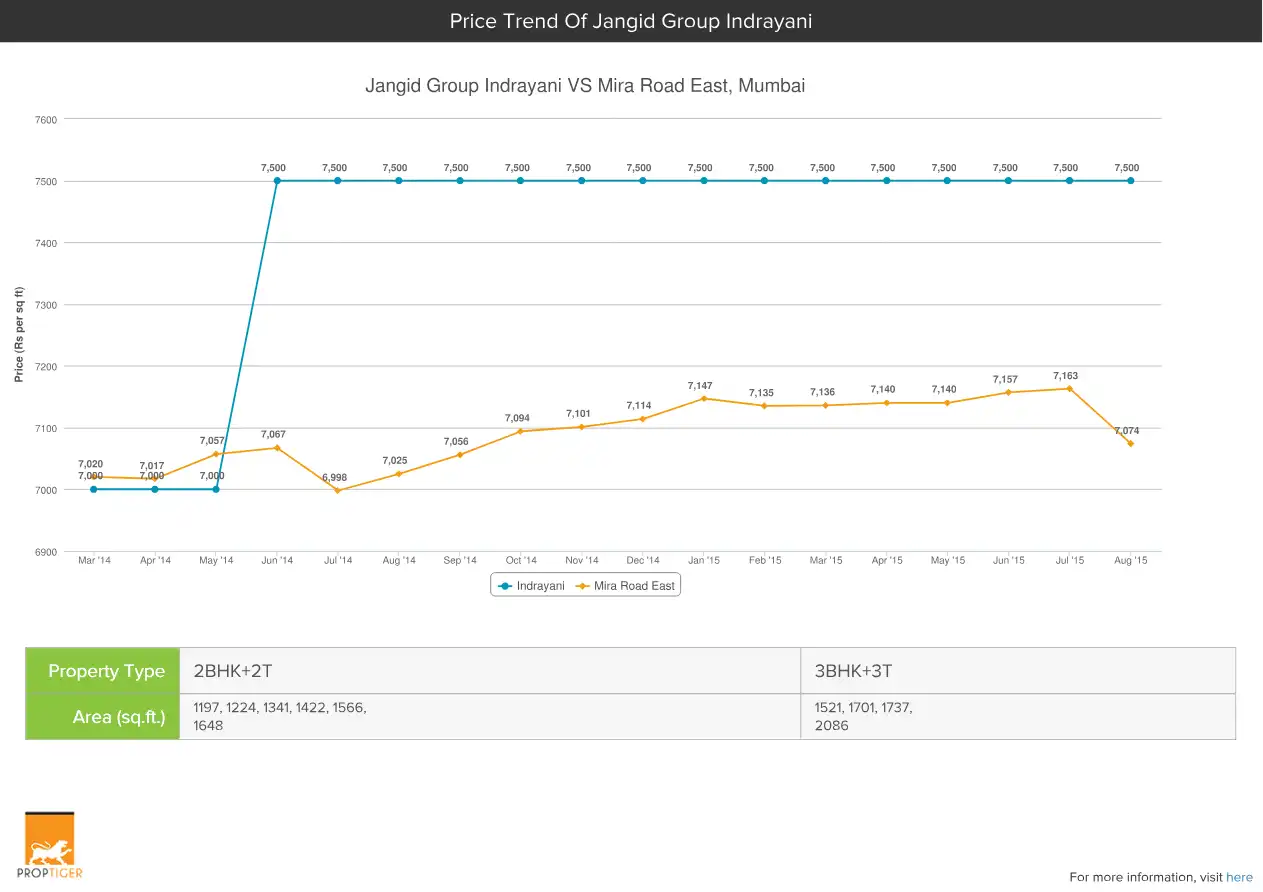Select the 7,114 point at Dec '14

pos(643,418)
